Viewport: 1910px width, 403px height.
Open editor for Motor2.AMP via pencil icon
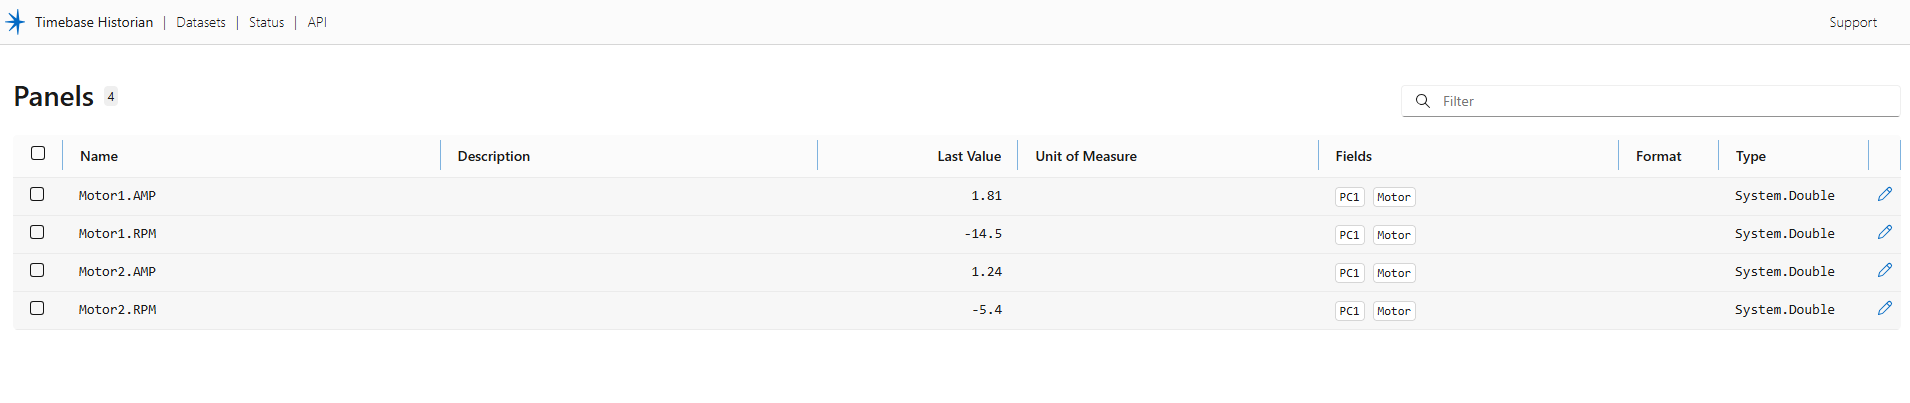[1884, 271]
